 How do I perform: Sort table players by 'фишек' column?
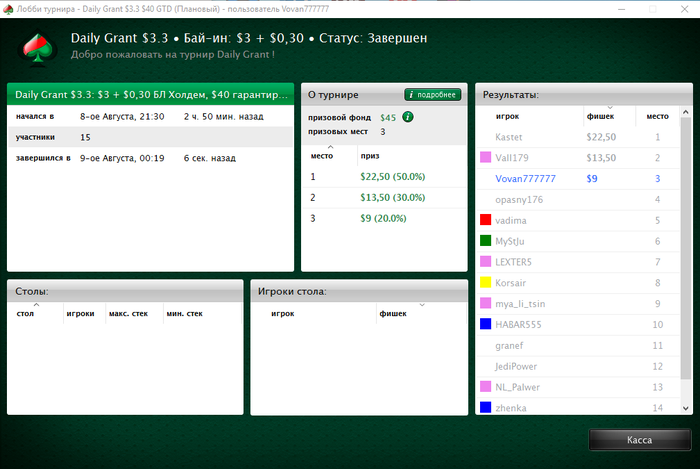[x=393, y=313]
